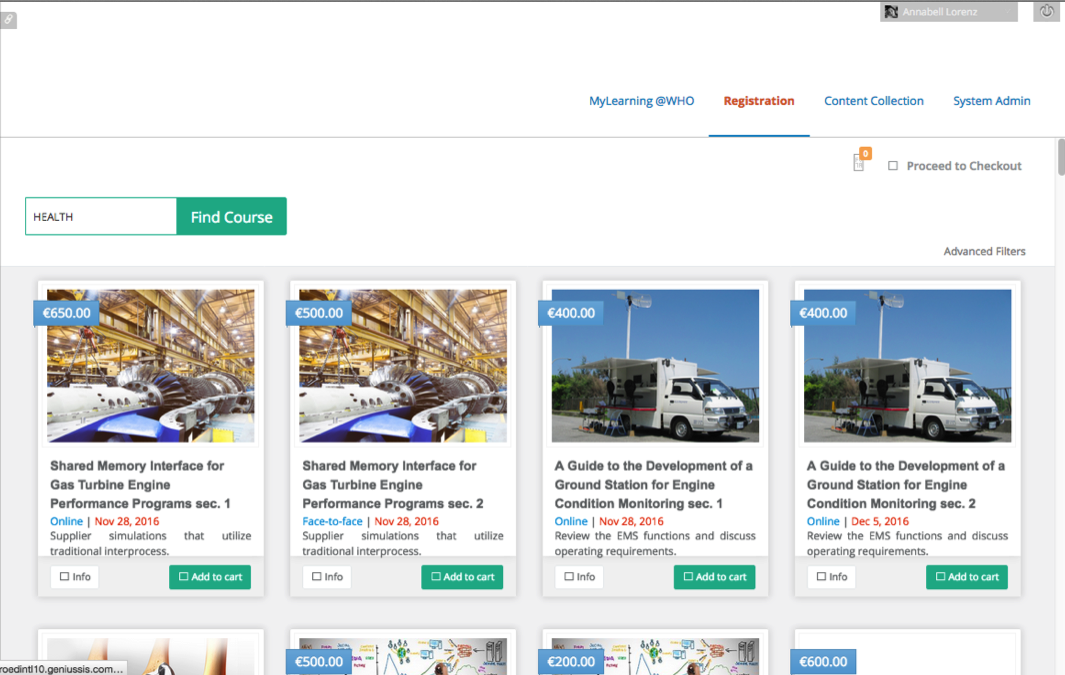This screenshot has width=1065, height=675.
Task: Toggle Info on Gas Turbine sec. 1 card
Action: 75,577
